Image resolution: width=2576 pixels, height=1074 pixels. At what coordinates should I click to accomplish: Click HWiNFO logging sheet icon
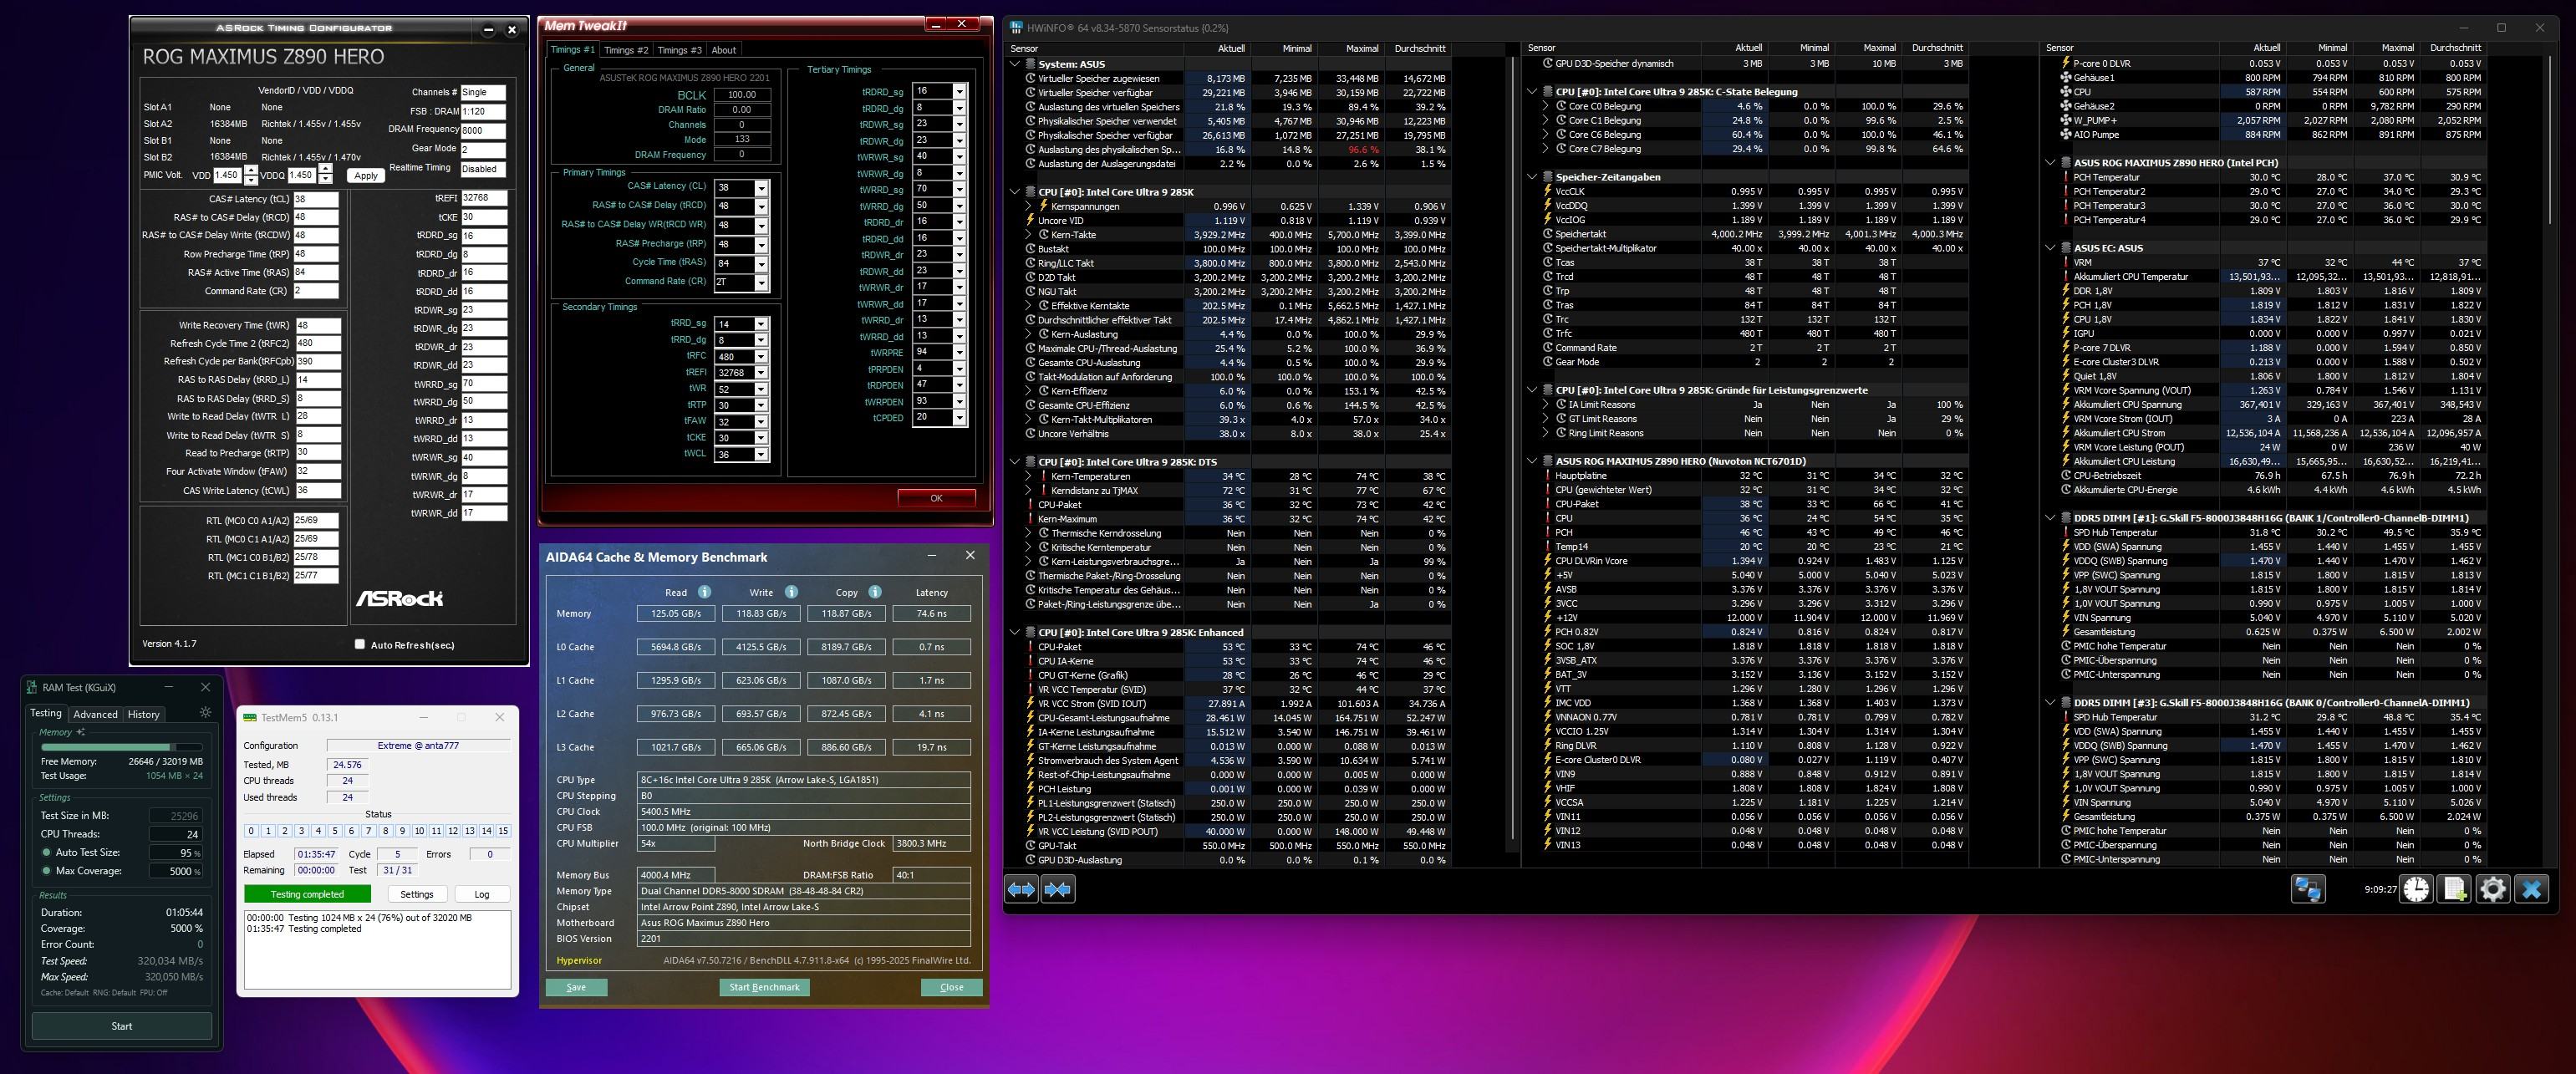(2455, 889)
